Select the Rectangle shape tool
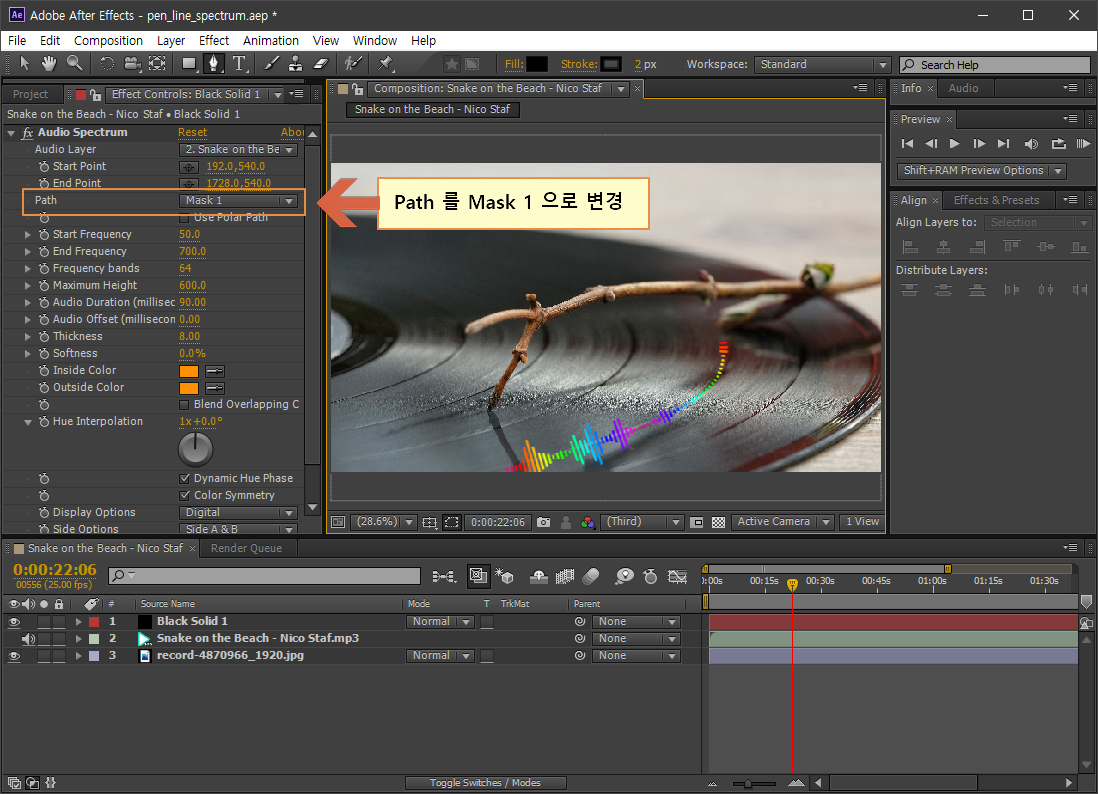Image resolution: width=1098 pixels, height=794 pixels. (x=189, y=64)
